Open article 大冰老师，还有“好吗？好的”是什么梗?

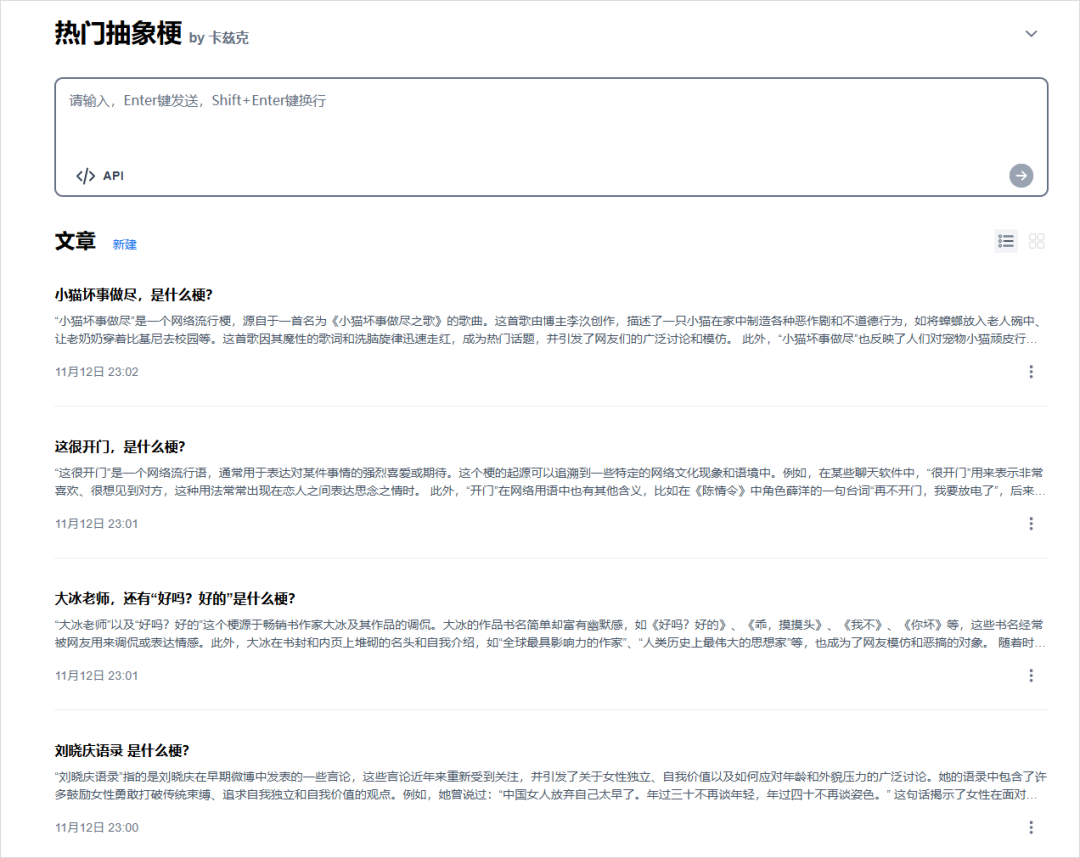coord(175,598)
